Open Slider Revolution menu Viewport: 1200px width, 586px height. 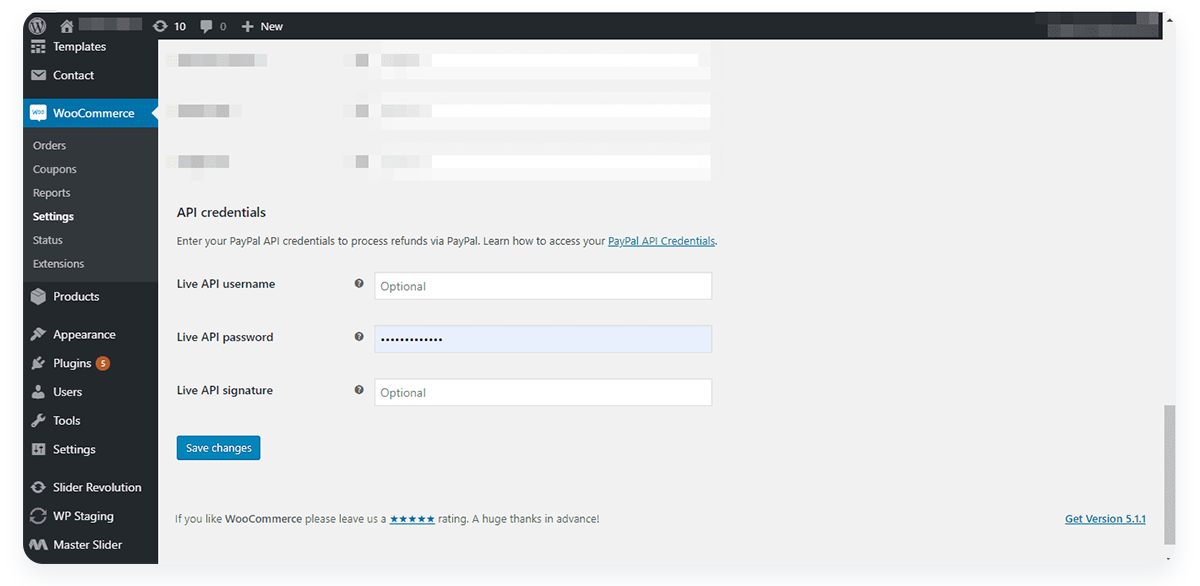(97, 487)
